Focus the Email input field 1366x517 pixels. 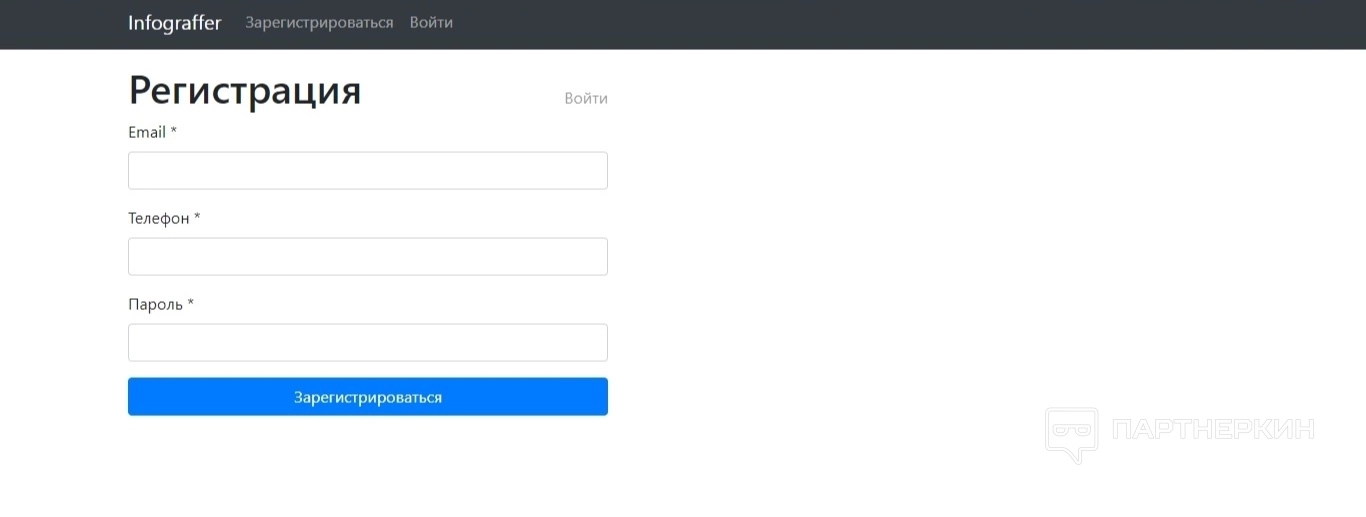pos(367,171)
